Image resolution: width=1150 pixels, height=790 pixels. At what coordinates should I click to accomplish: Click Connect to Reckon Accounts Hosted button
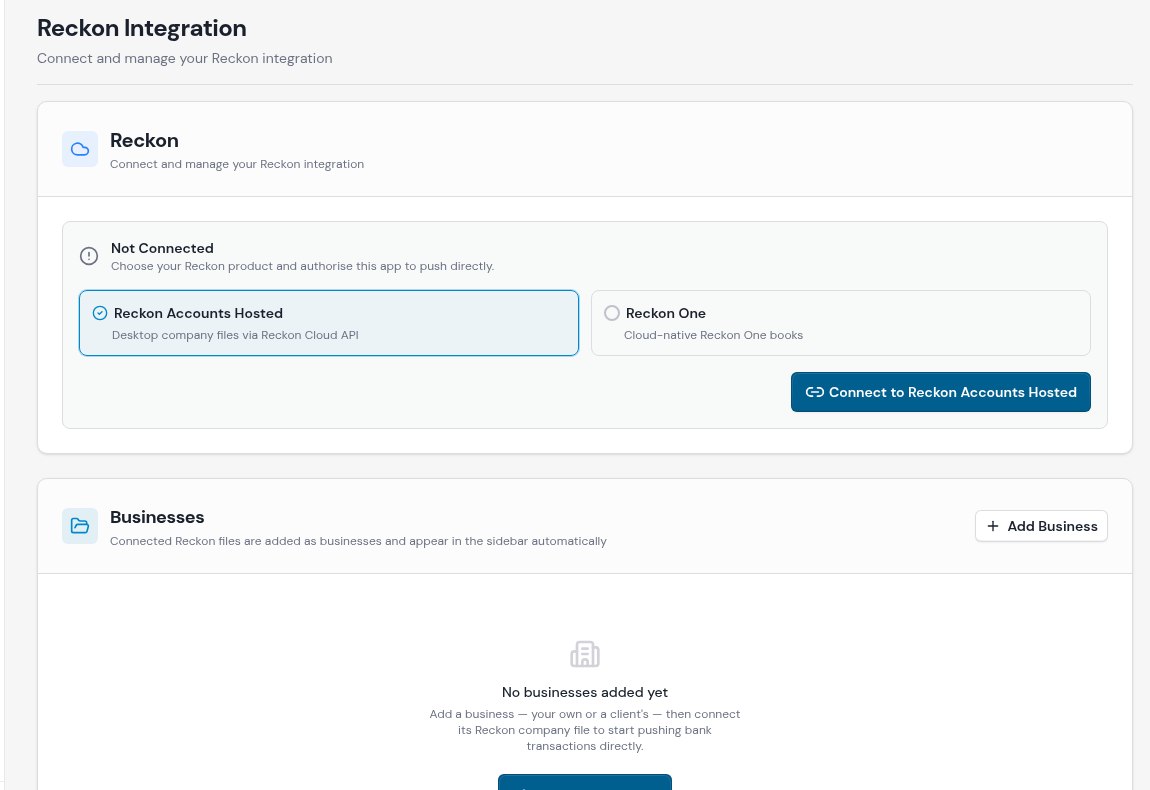click(x=940, y=392)
